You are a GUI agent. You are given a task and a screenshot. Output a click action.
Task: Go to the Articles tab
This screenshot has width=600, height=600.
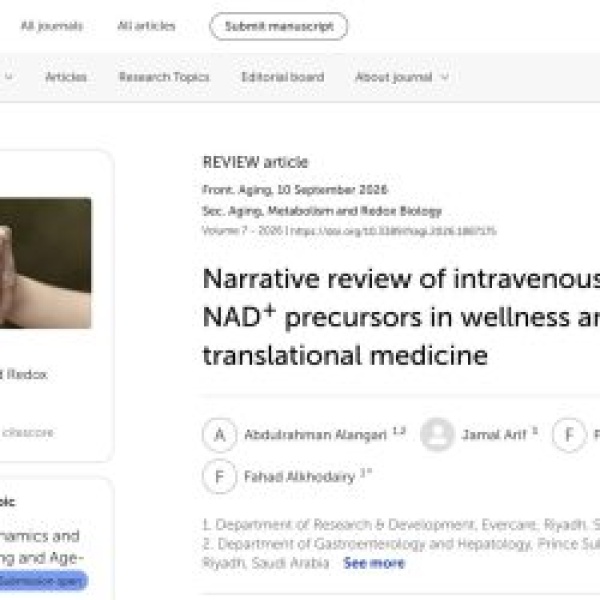point(66,77)
